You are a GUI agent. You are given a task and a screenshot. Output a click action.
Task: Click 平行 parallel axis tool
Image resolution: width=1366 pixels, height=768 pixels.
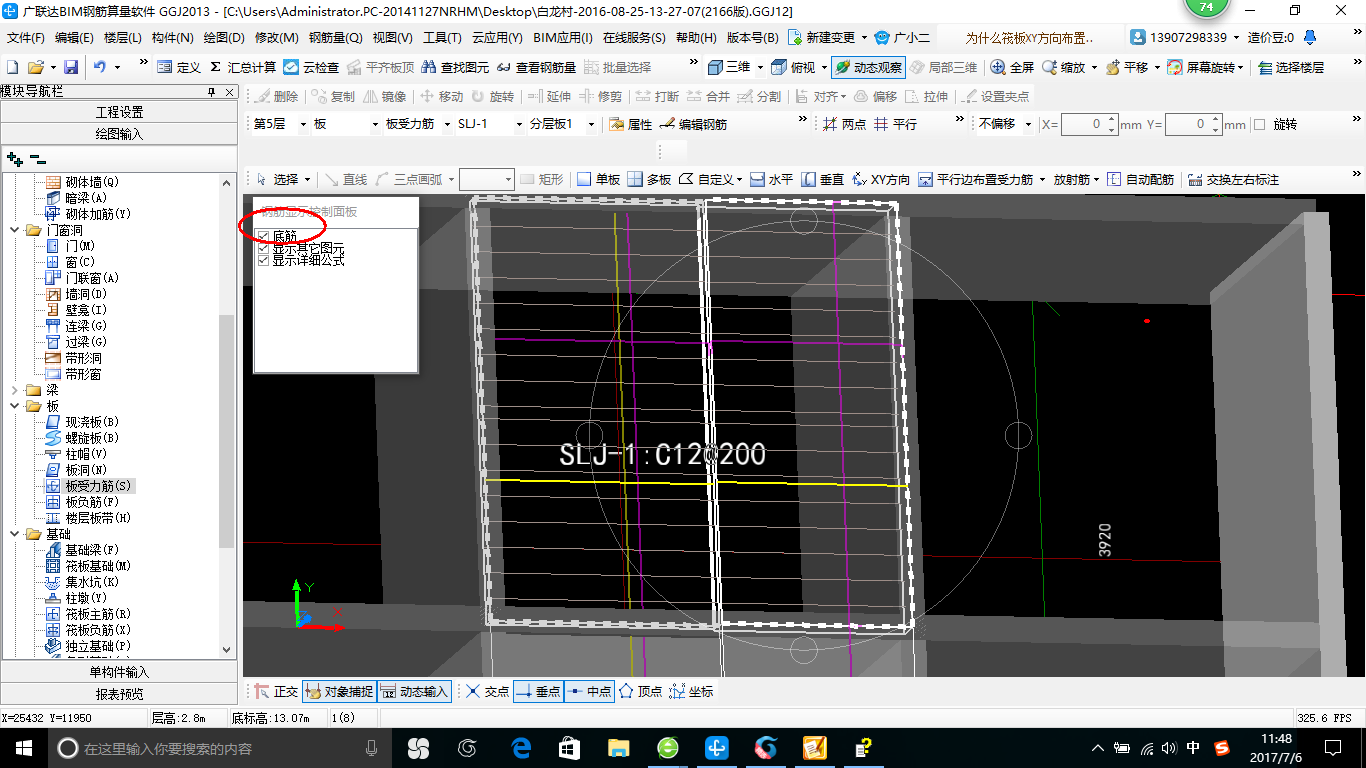(x=895, y=124)
